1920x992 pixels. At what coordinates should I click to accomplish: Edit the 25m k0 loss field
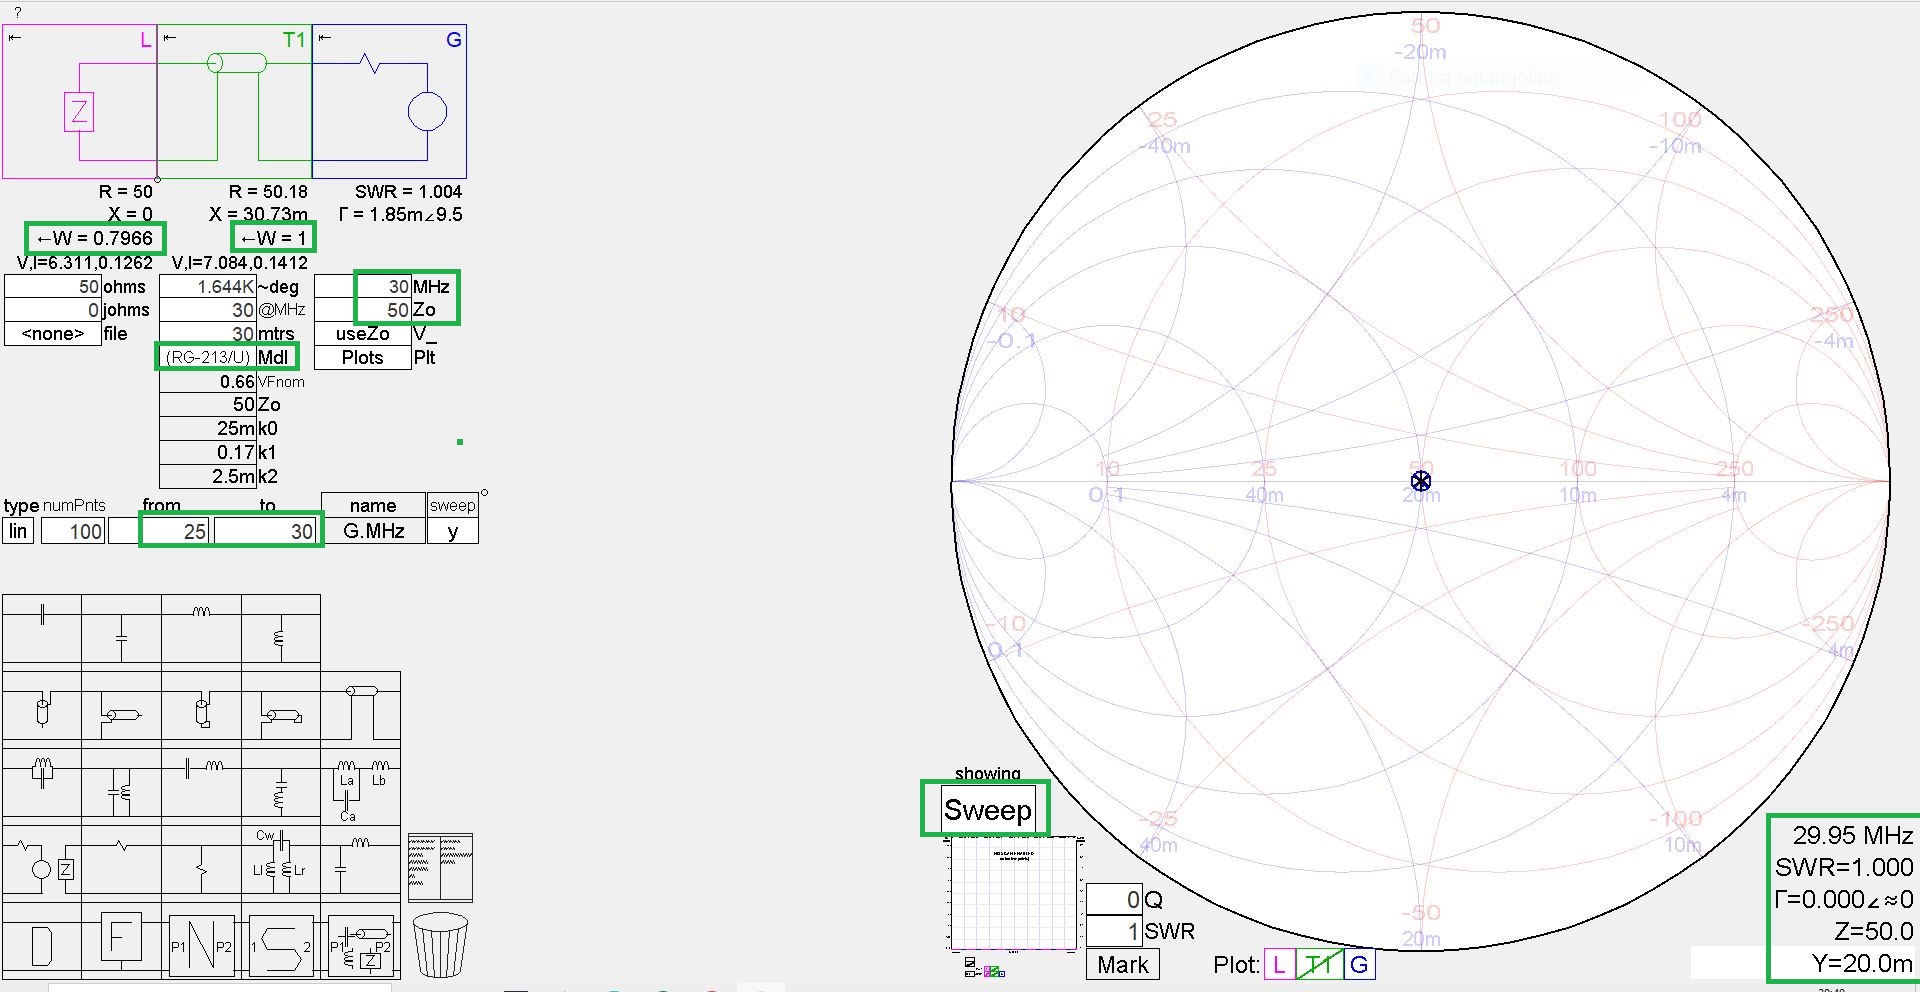[207, 428]
